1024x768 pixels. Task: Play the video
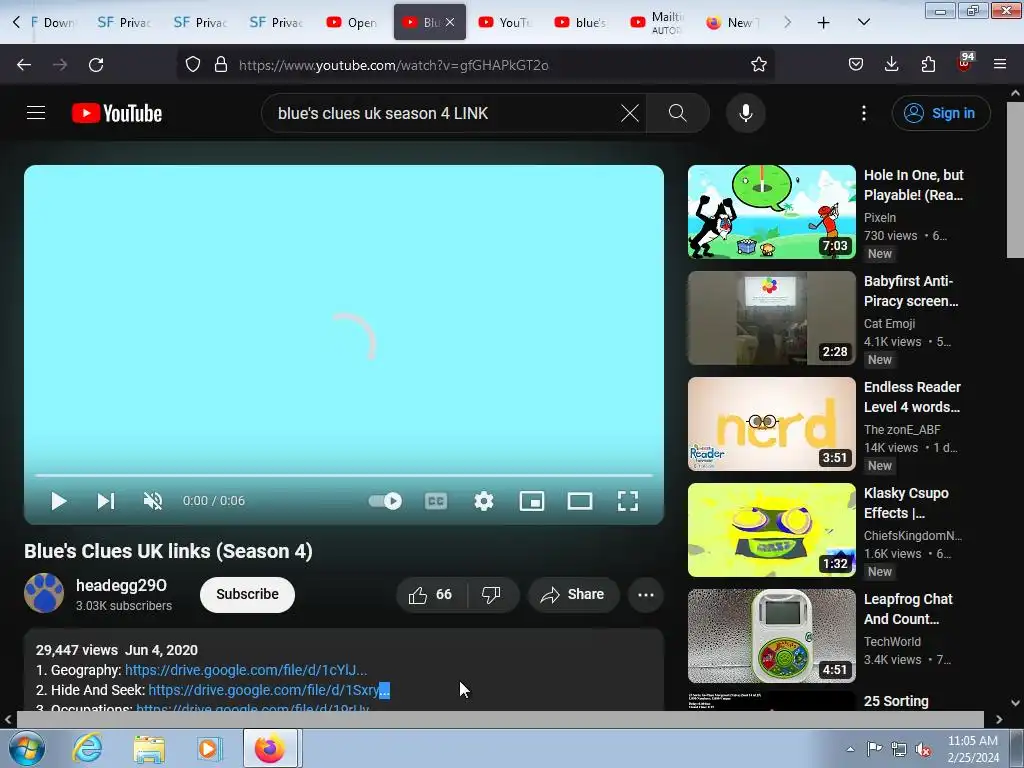[59, 501]
